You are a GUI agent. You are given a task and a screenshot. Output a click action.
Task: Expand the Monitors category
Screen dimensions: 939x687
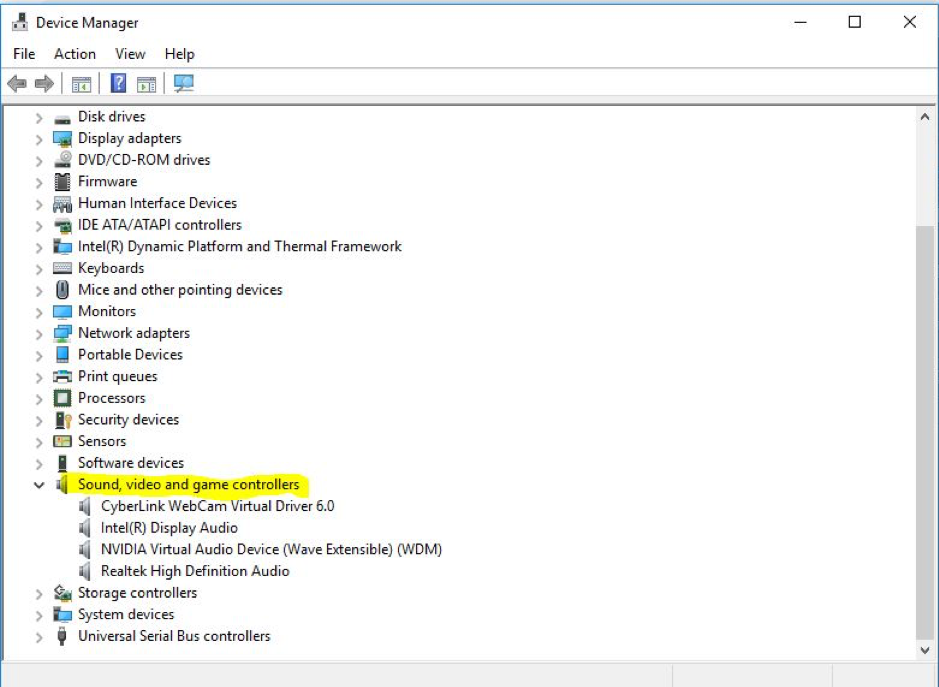coord(39,312)
